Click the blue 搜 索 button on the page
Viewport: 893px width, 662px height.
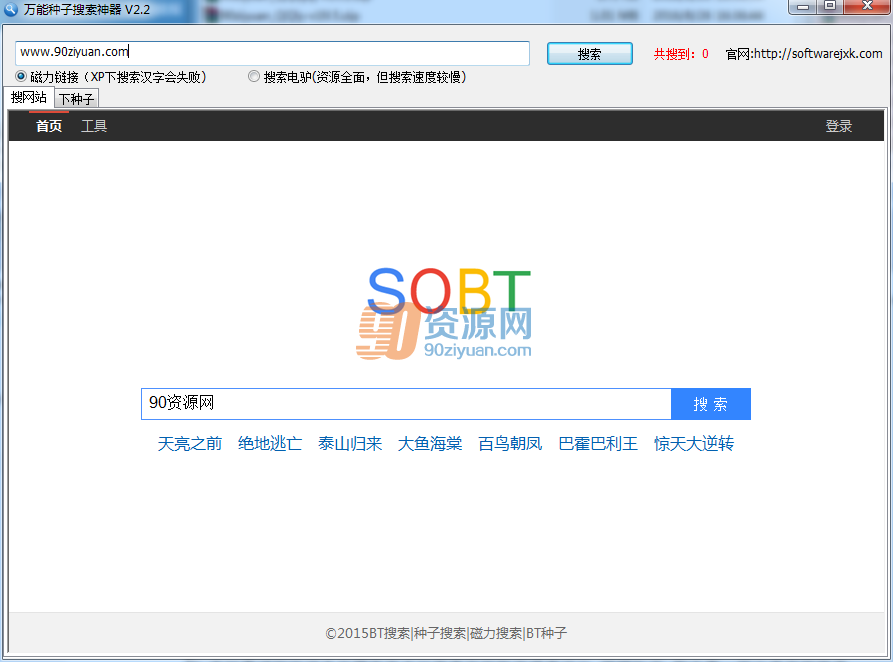tap(711, 404)
